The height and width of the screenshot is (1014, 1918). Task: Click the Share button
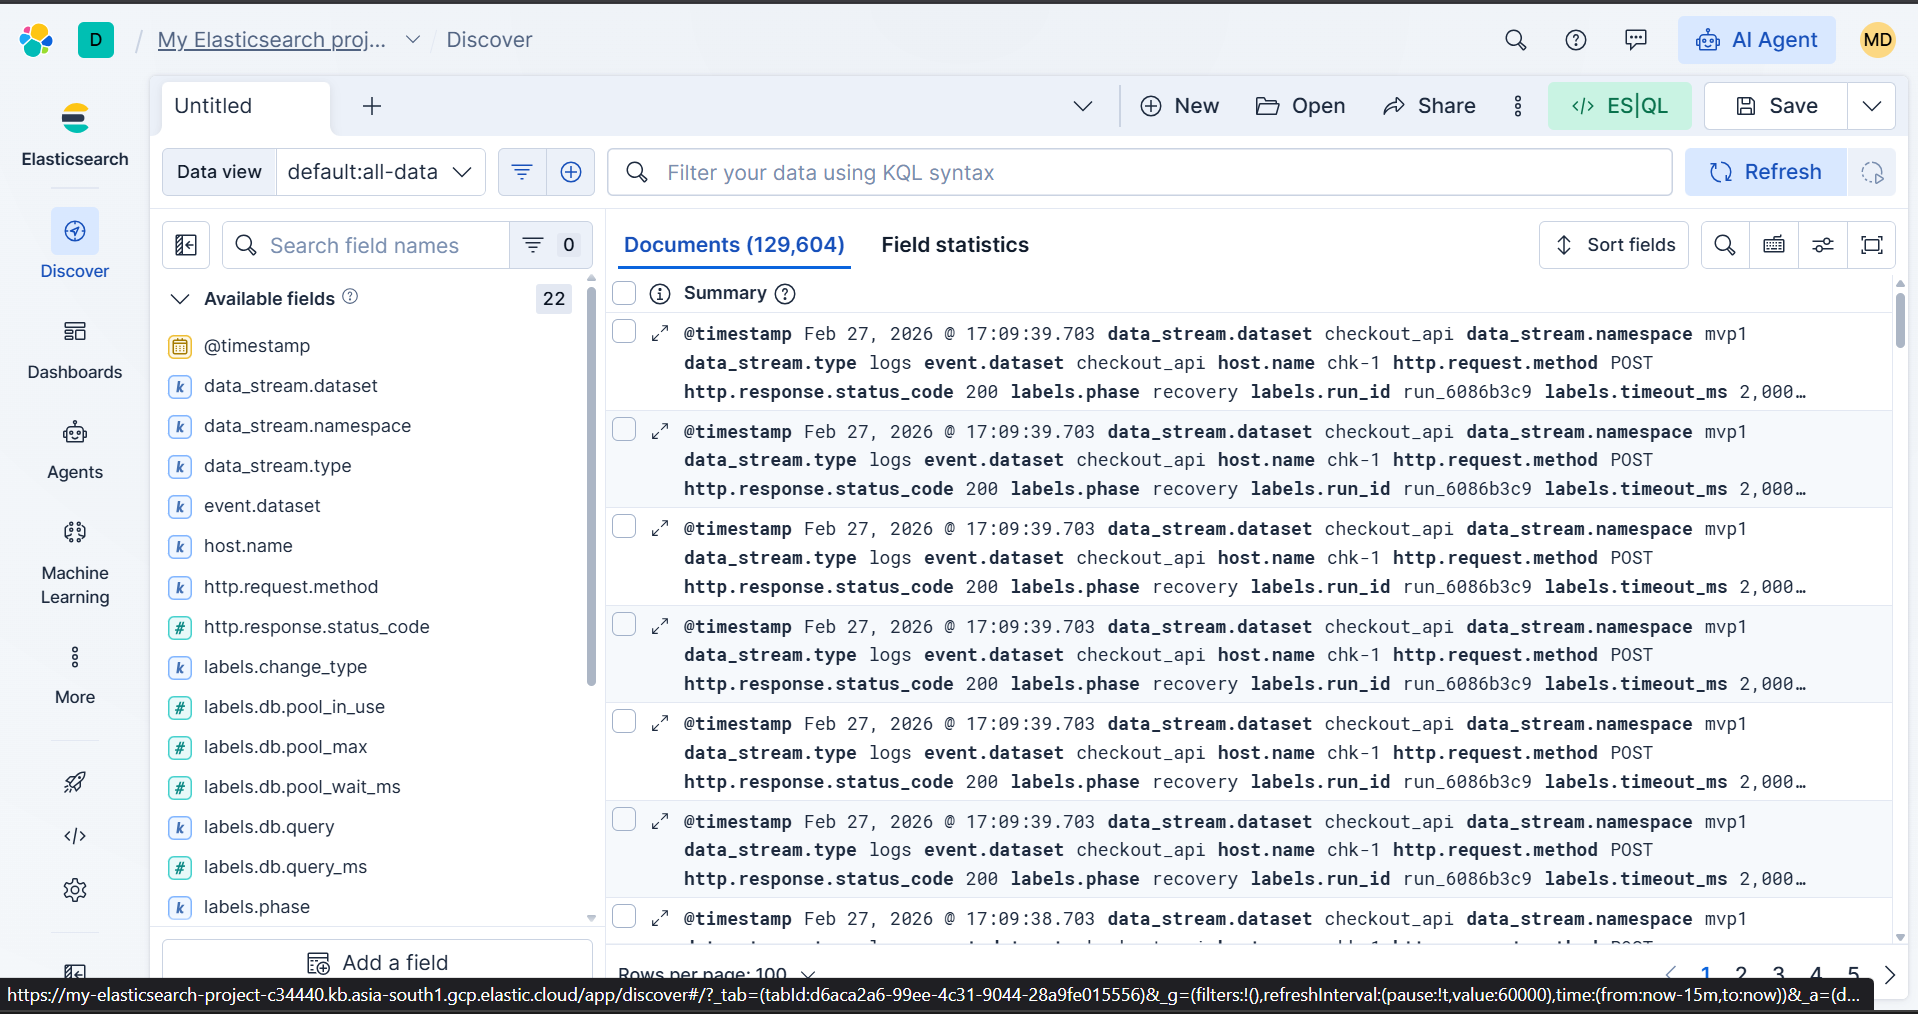1429,106
